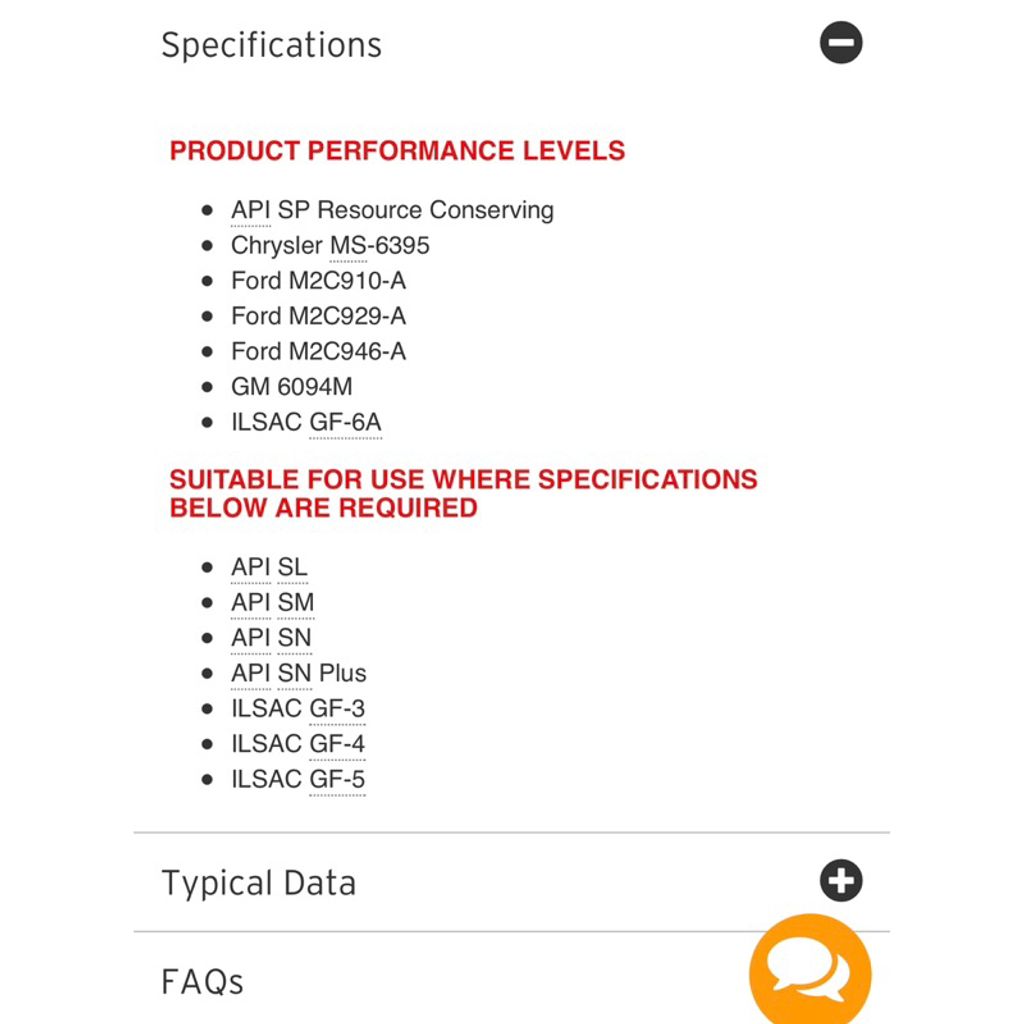Screen dimensions: 1024x1024
Task: Click the GM 6094M list item
Action: (292, 387)
